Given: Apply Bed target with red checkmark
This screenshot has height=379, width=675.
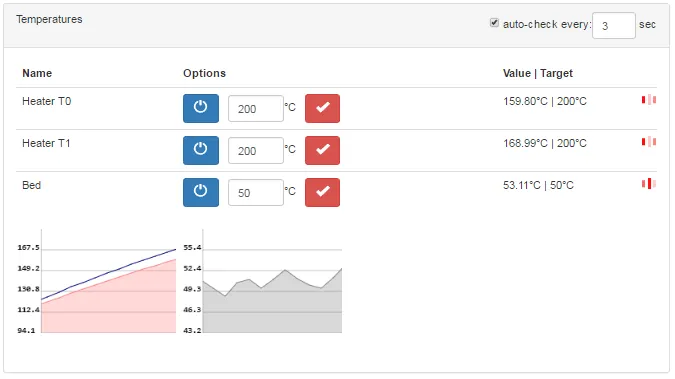Looking at the screenshot, I should [322, 192].
